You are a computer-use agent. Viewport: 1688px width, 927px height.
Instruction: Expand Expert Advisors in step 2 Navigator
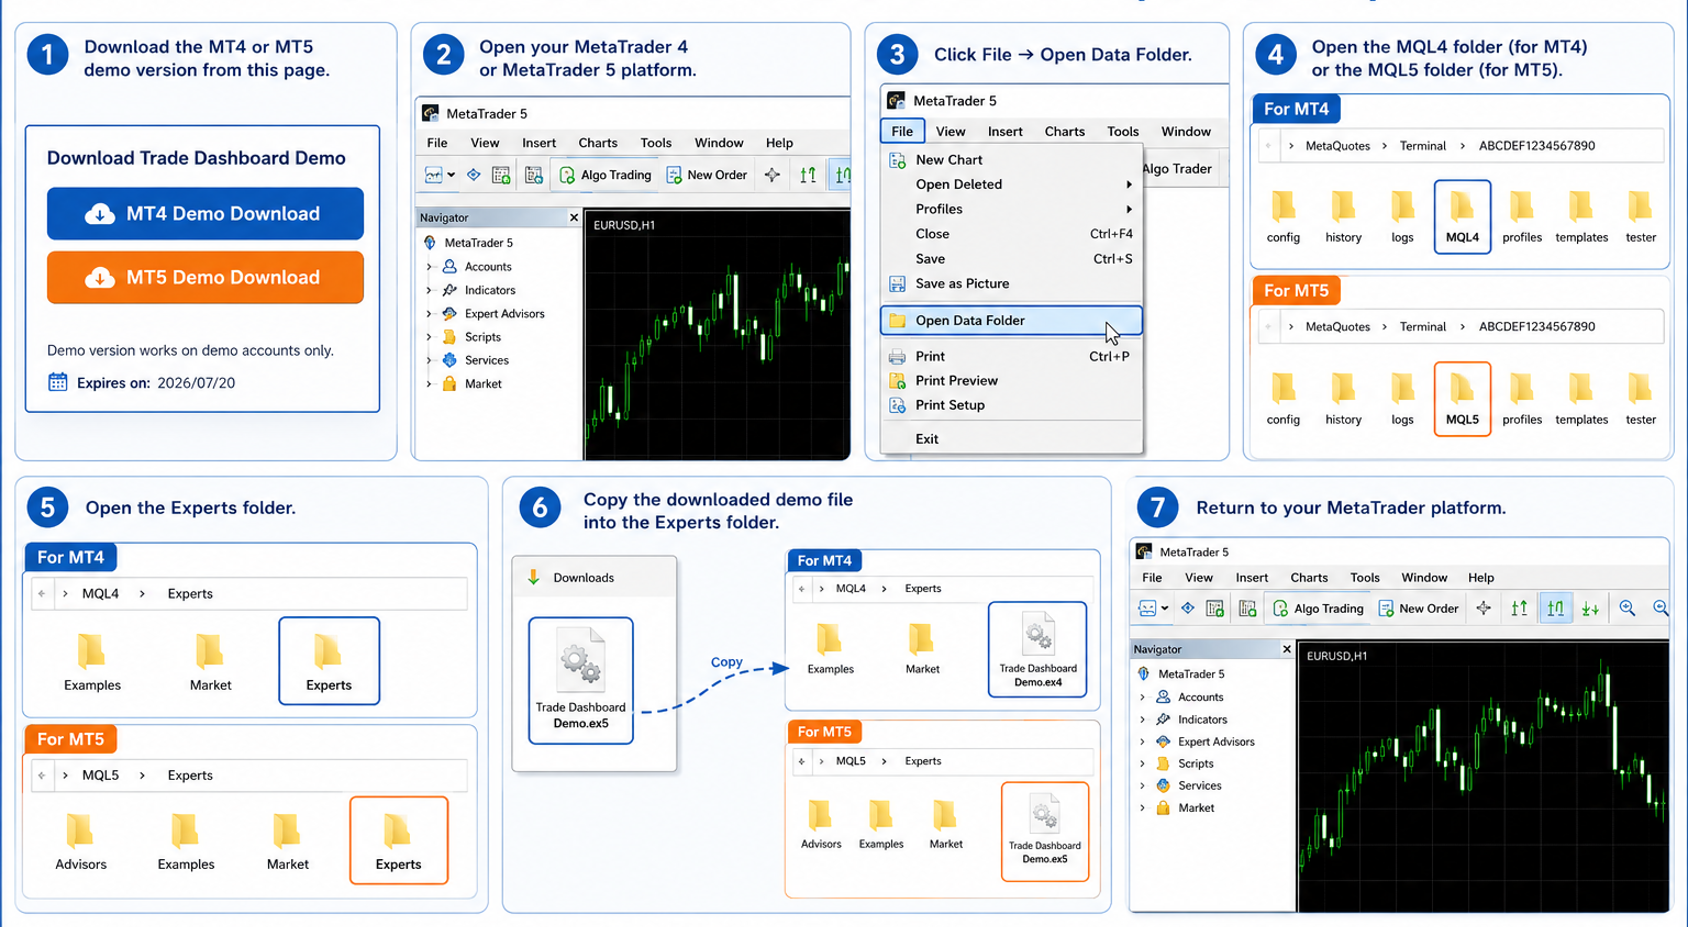pyautogui.click(x=430, y=314)
